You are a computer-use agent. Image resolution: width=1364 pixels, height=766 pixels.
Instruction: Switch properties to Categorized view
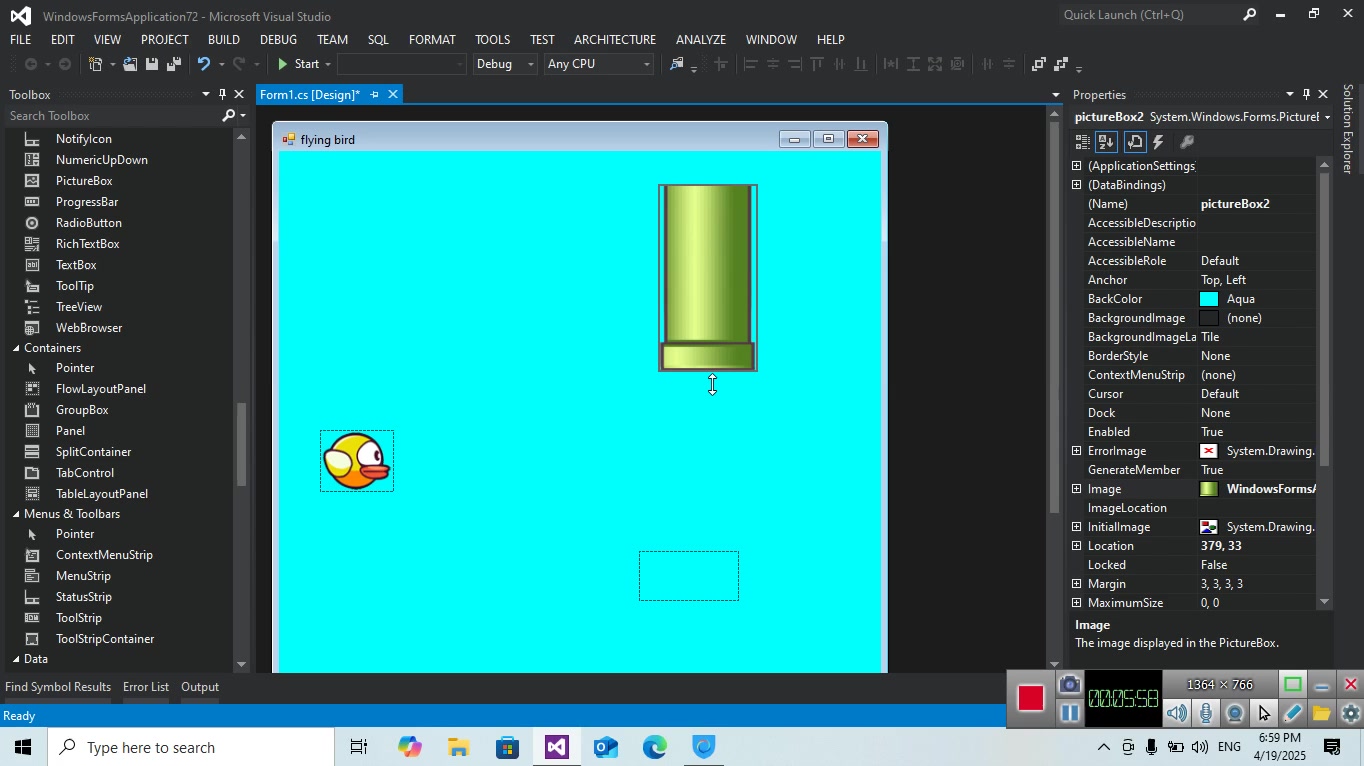(1083, 142)
